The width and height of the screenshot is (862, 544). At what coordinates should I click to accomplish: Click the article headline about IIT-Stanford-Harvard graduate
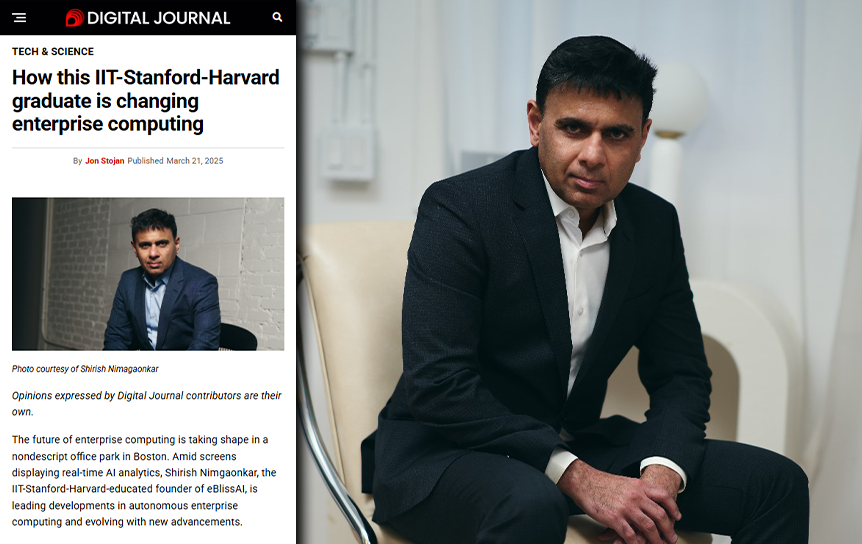146,101
